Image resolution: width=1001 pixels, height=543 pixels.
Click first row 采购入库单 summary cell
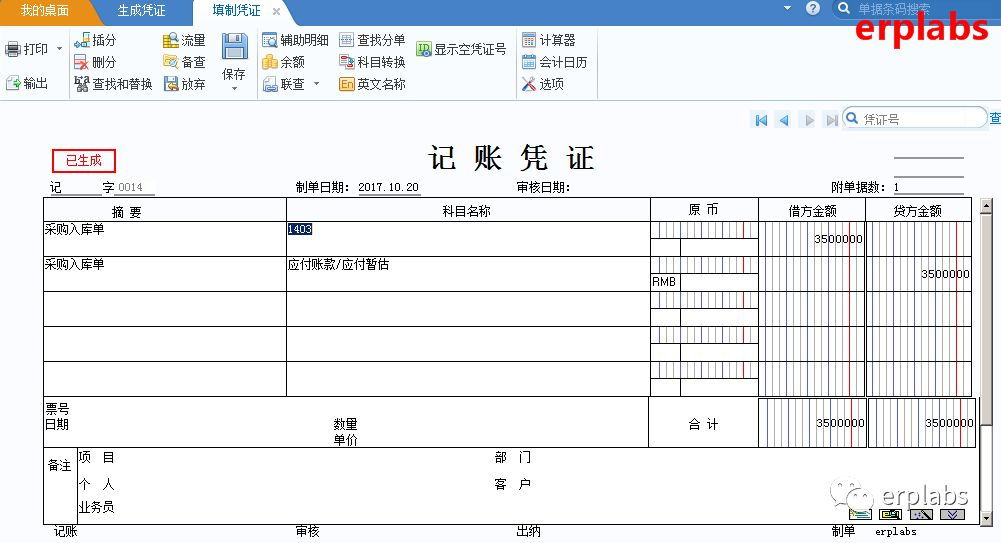click(165, 239)
